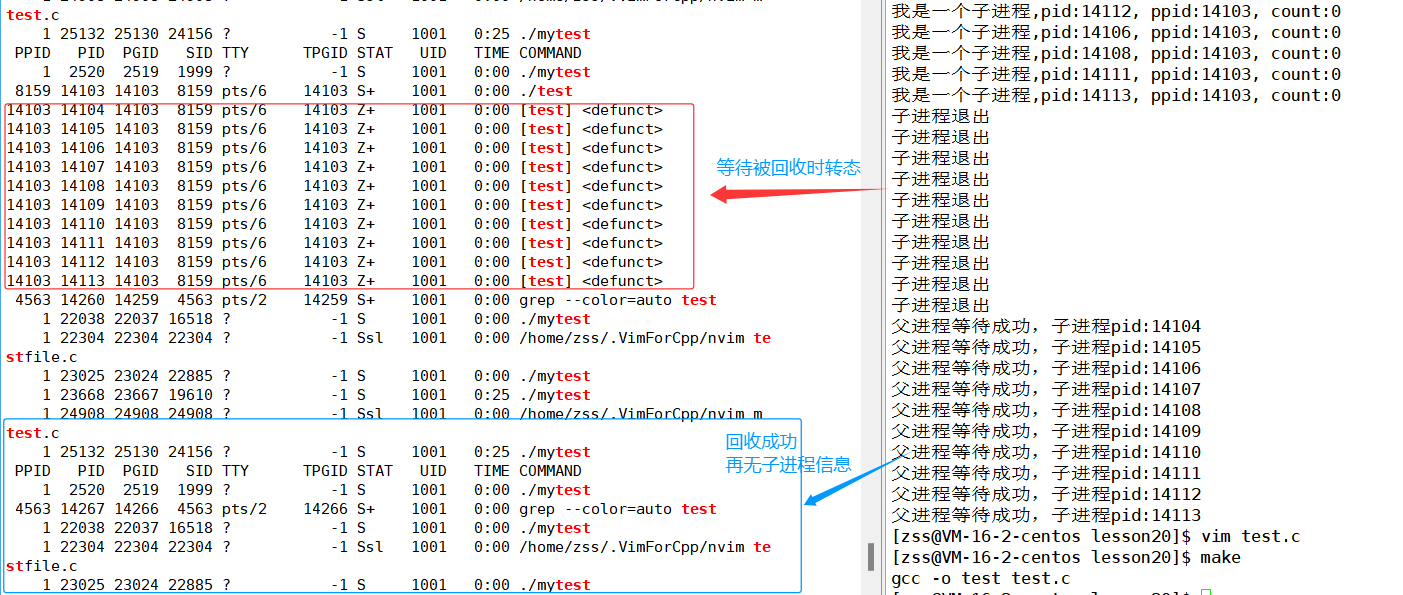Click the line 父进程等待成功, 子进程pid:14110
This screenshot has width=1403, height=595.
1046,452
